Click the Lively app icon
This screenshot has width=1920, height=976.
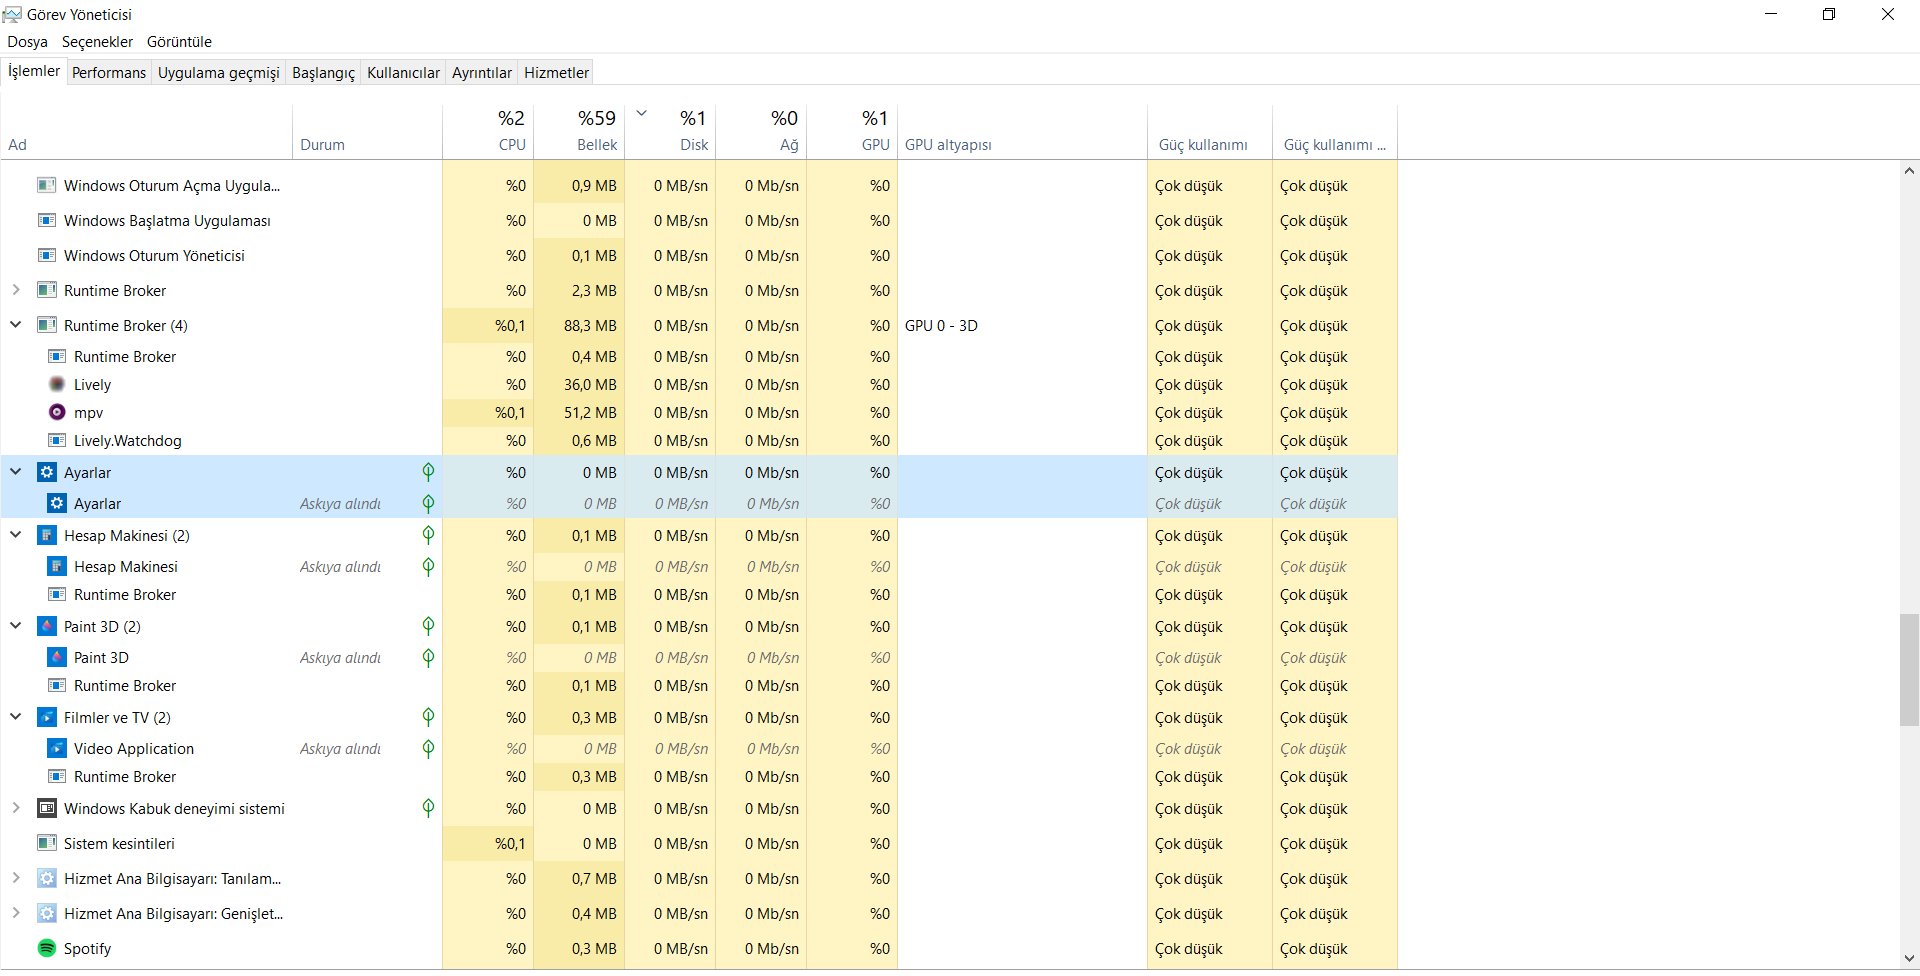pos(57,384)
